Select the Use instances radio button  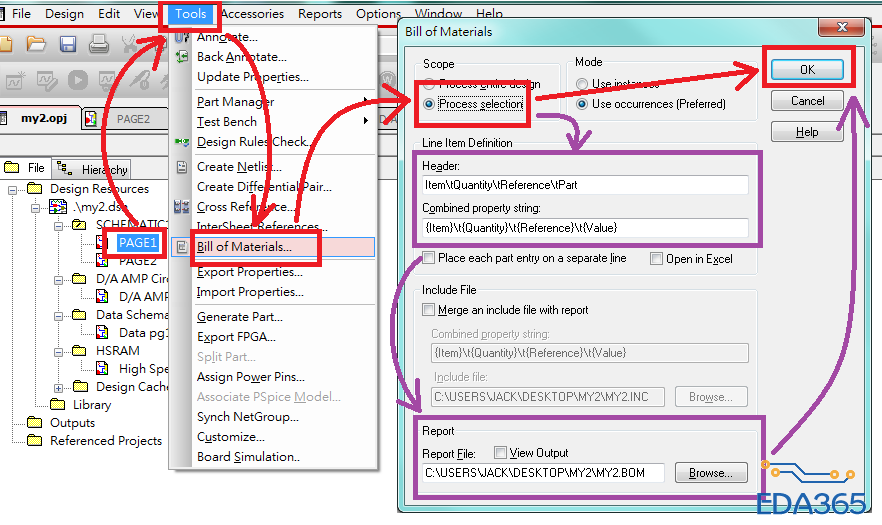coord(582,84)
